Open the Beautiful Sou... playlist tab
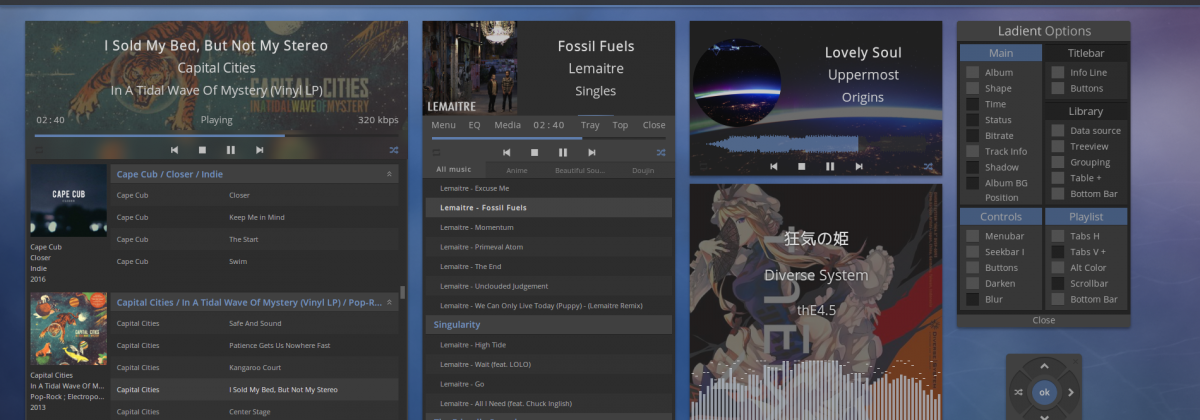The image size is (1200, 420). click(x=580, y=170)
